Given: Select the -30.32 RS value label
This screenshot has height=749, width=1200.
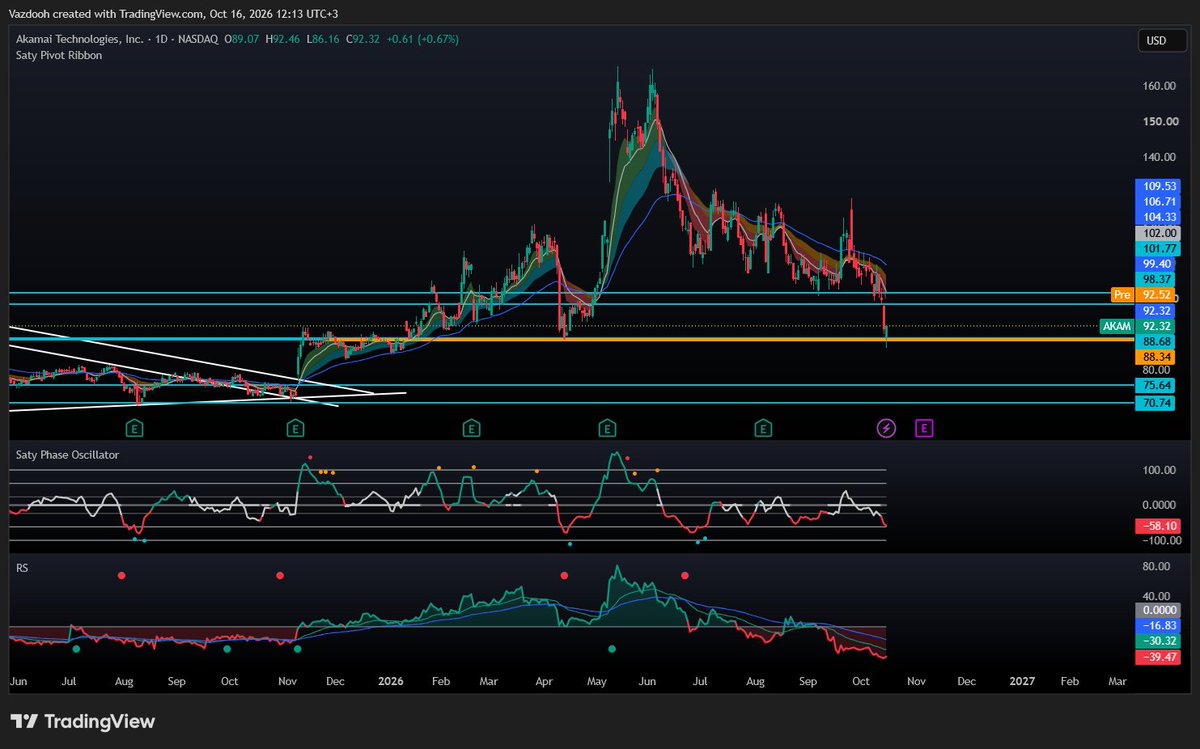Looking at the screenshot, I should click(x=1156, y=641).
